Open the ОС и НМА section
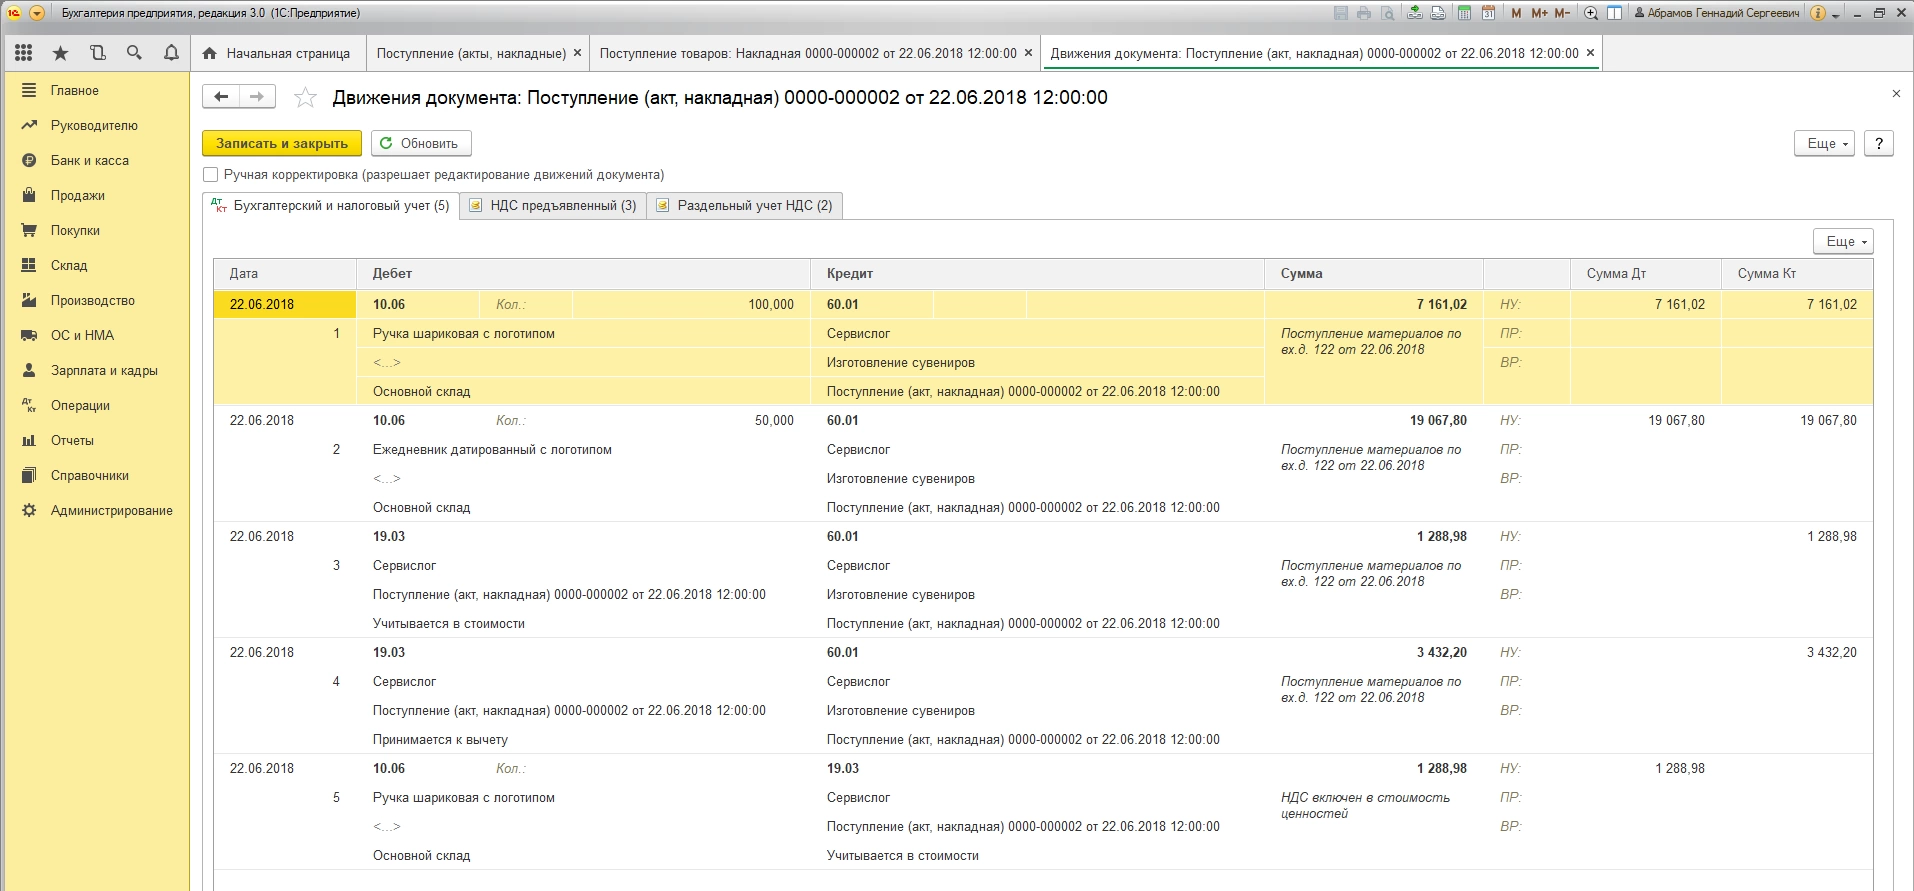 tap(96, 335)
